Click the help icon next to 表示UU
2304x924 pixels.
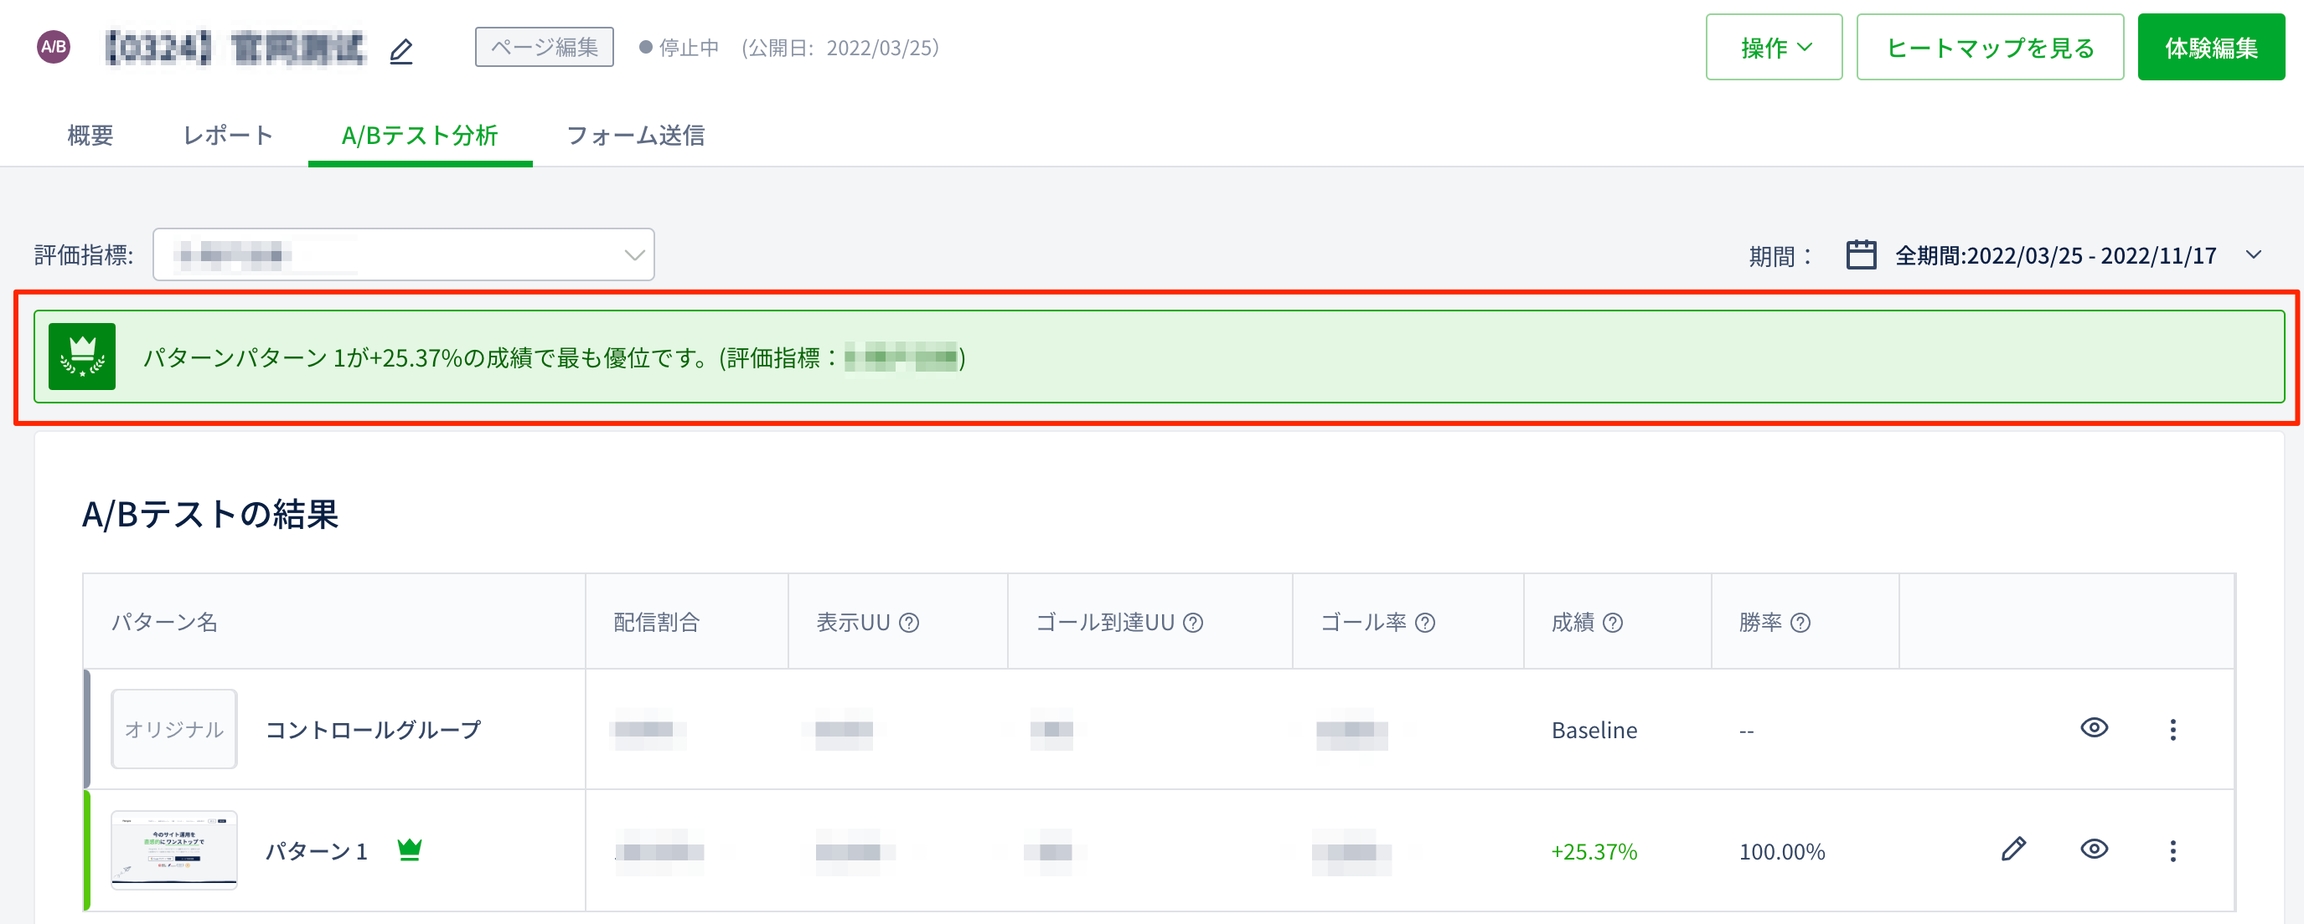[909, 623]
